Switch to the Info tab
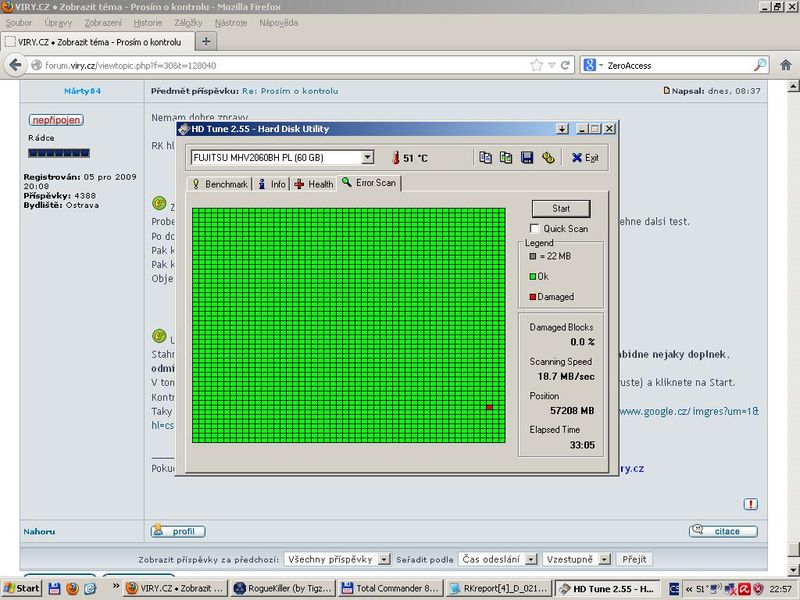 [271, 184]
